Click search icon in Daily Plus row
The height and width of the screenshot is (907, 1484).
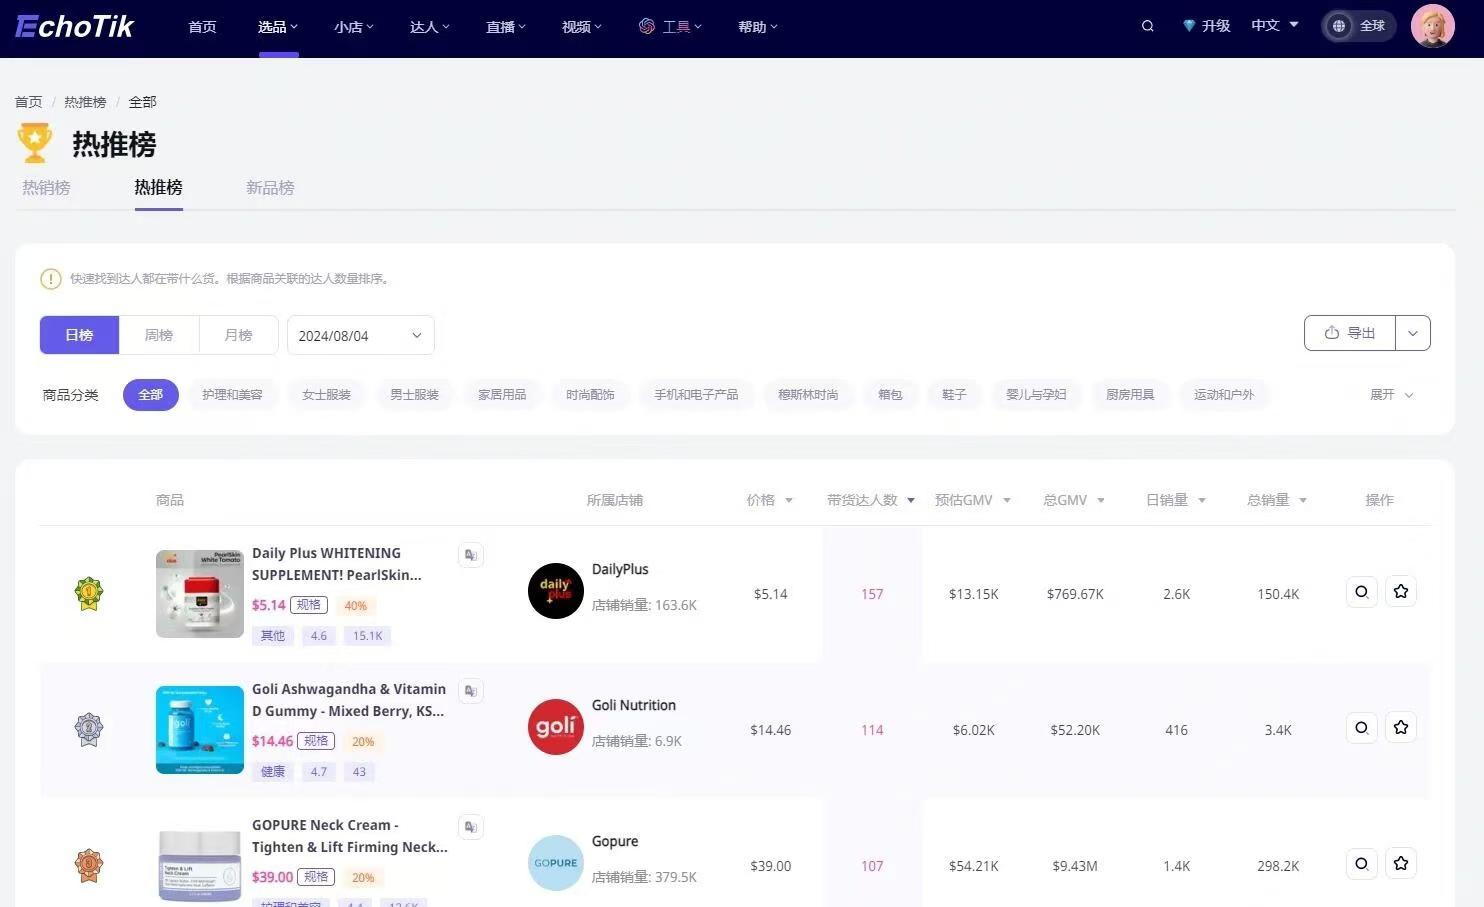click(1362, 592)
